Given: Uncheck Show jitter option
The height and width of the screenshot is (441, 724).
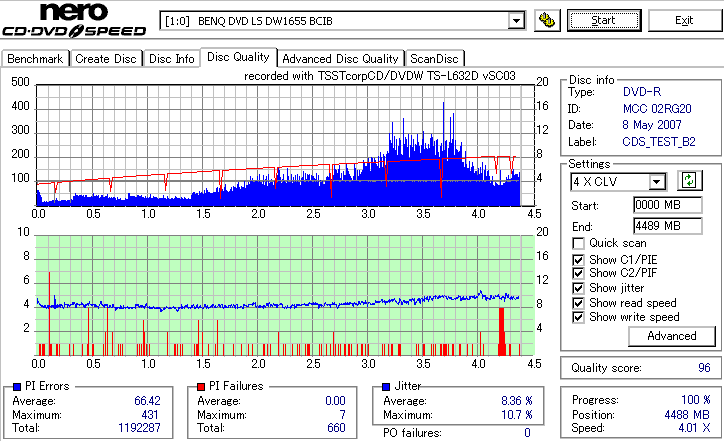Looking at the screenshot, I should [578, 288].
